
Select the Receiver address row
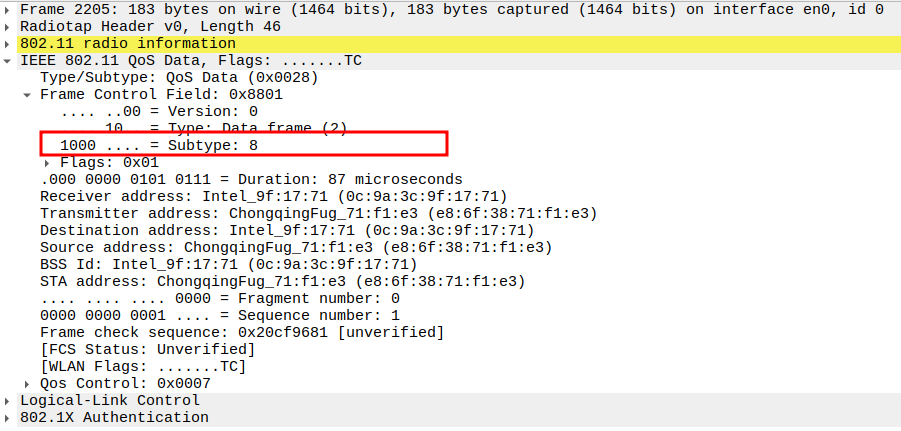[x=272, y=196]
